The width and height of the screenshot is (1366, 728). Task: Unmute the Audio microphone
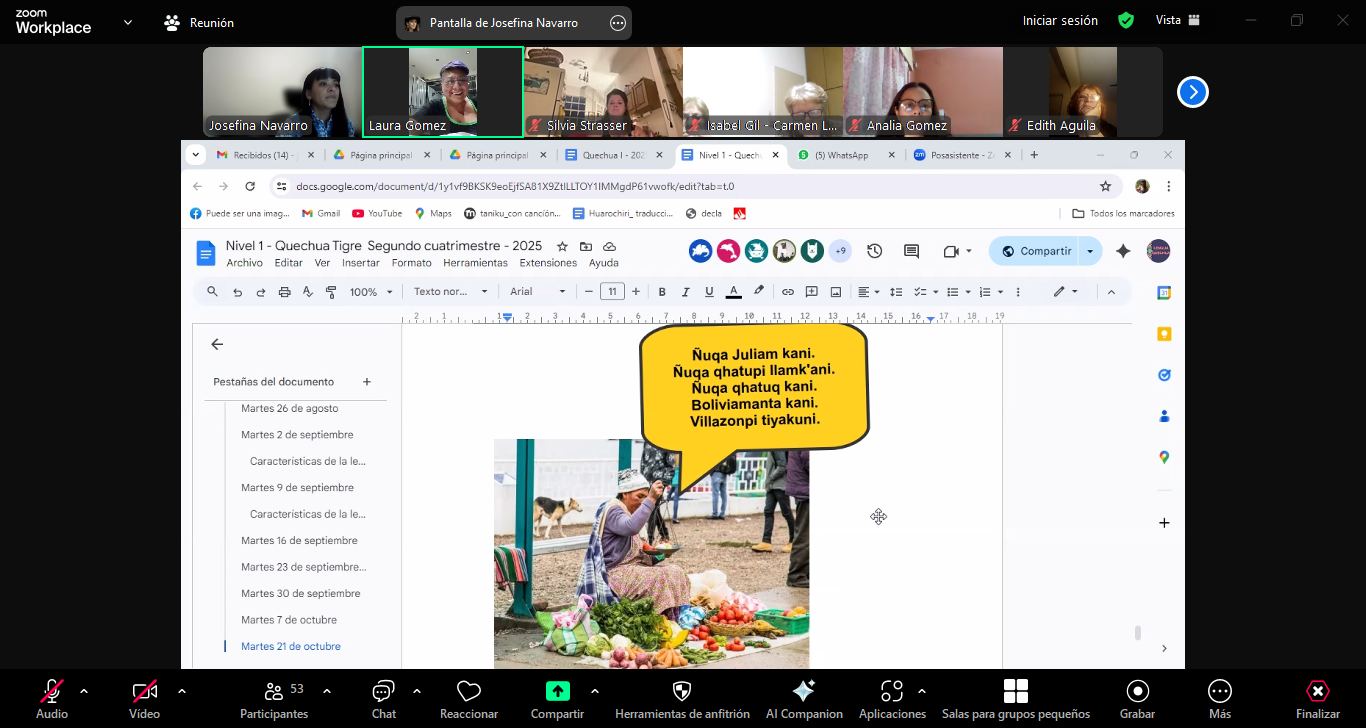pyautogui.click(x=51, y=692)
